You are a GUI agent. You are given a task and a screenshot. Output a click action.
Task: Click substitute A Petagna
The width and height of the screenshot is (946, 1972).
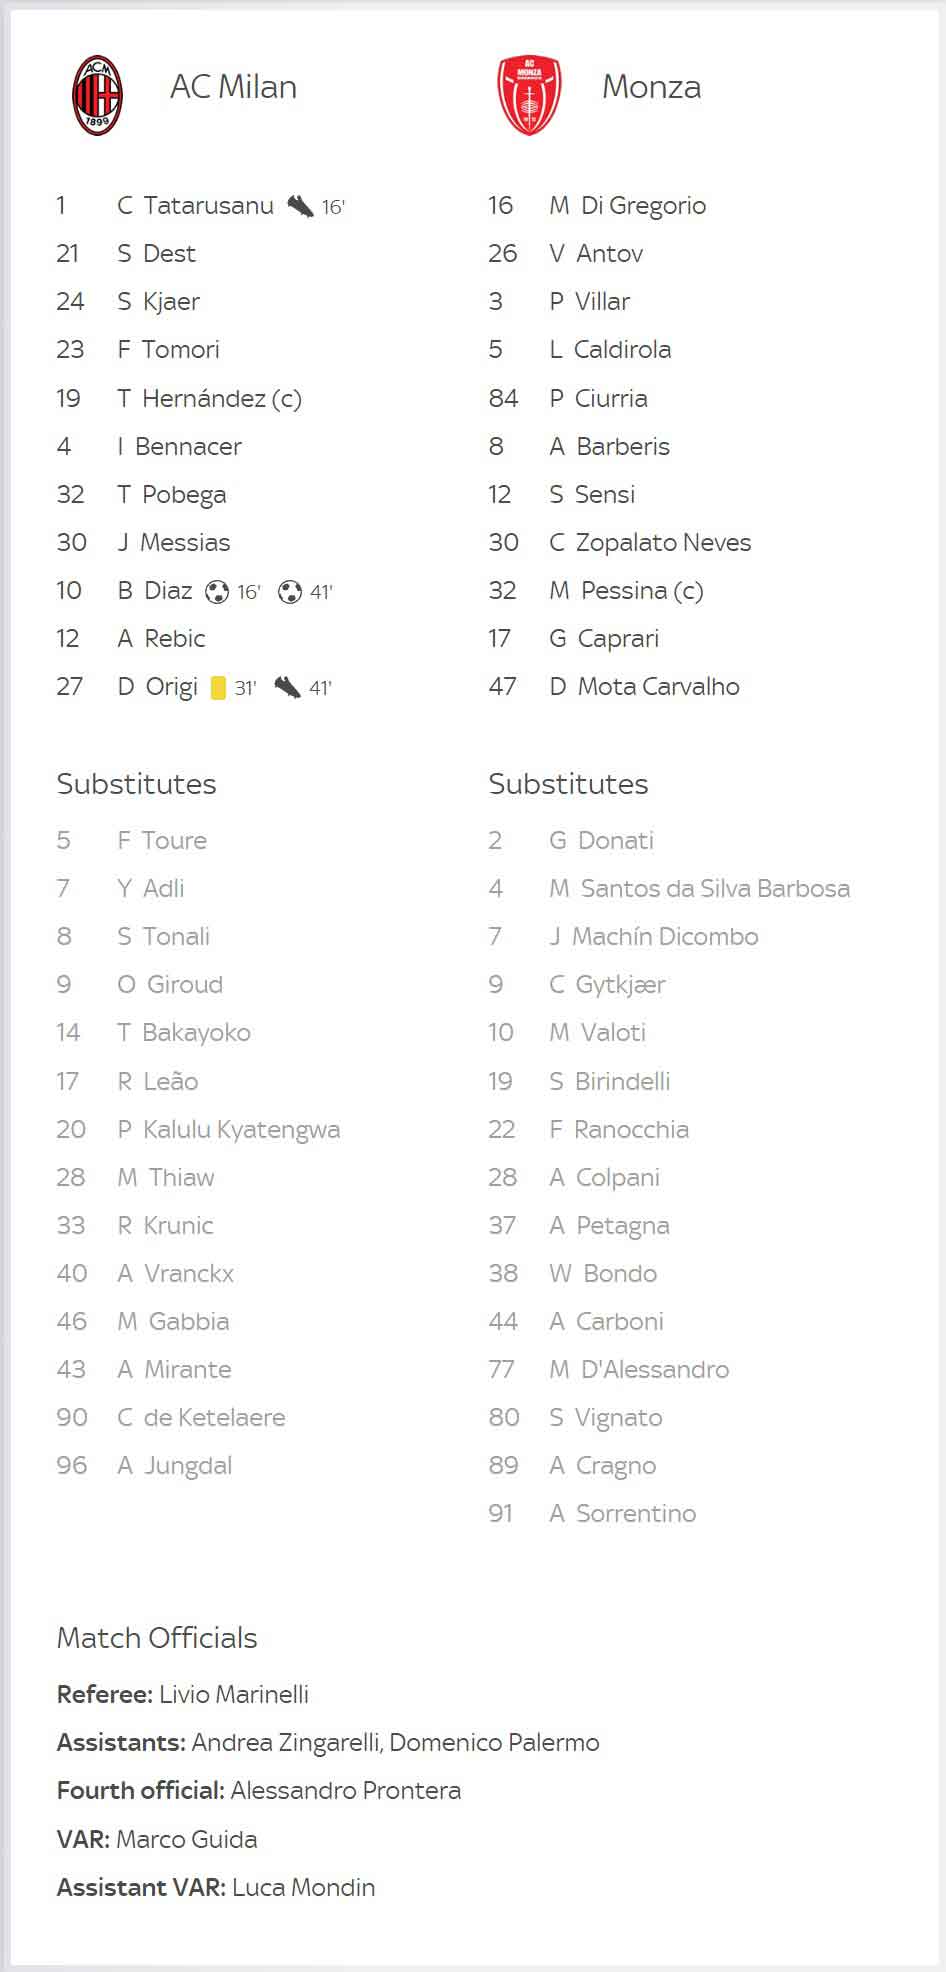pos(609,1226)
